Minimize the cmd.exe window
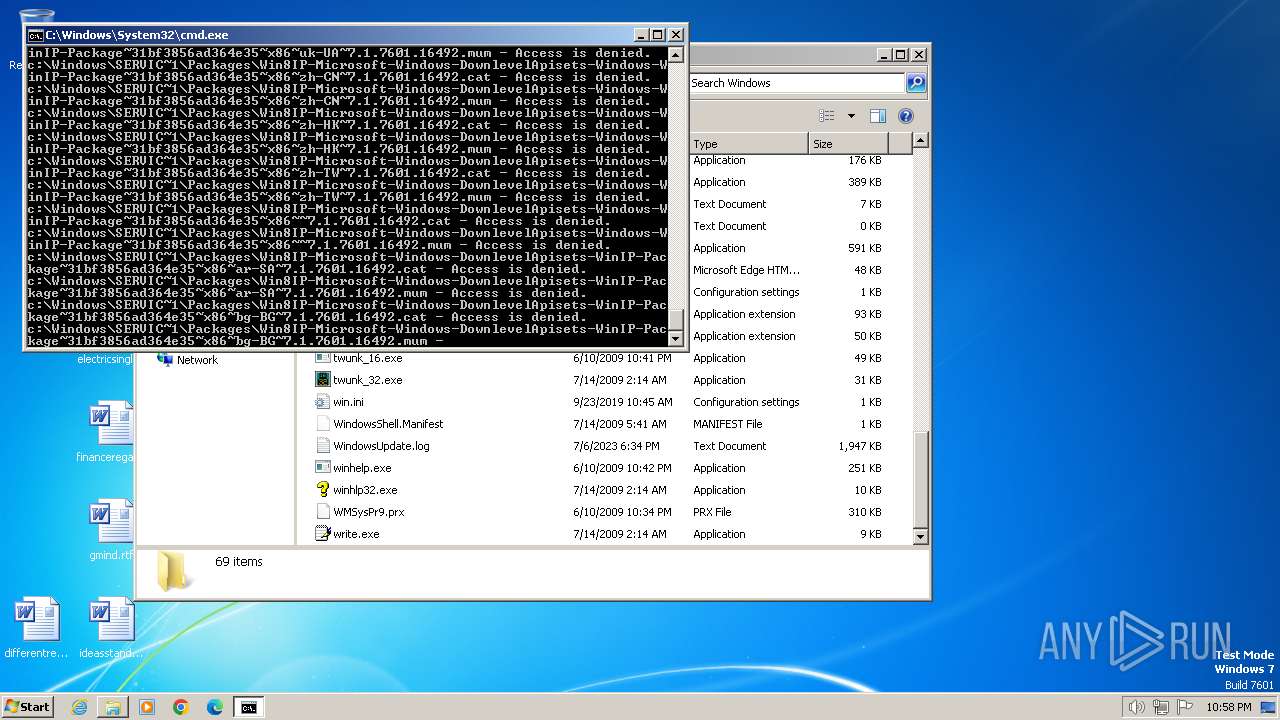The width and height of the screenshot is (1280, 720). (642, 35)
